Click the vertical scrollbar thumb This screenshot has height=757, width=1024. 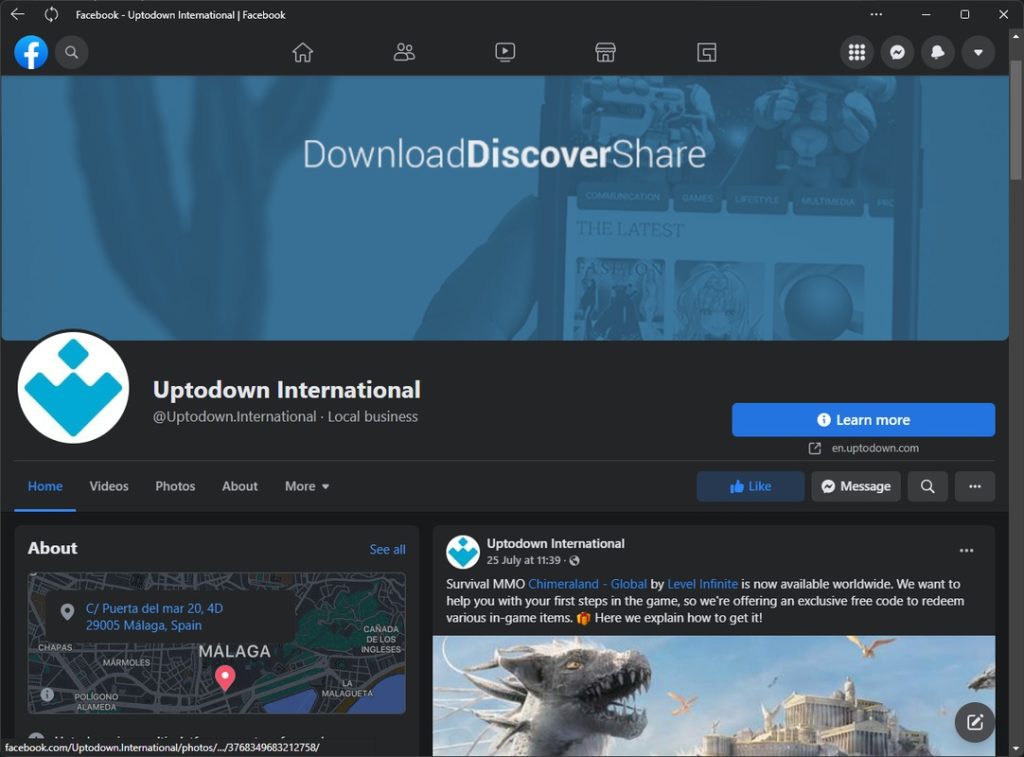(x=1016, y=120)
